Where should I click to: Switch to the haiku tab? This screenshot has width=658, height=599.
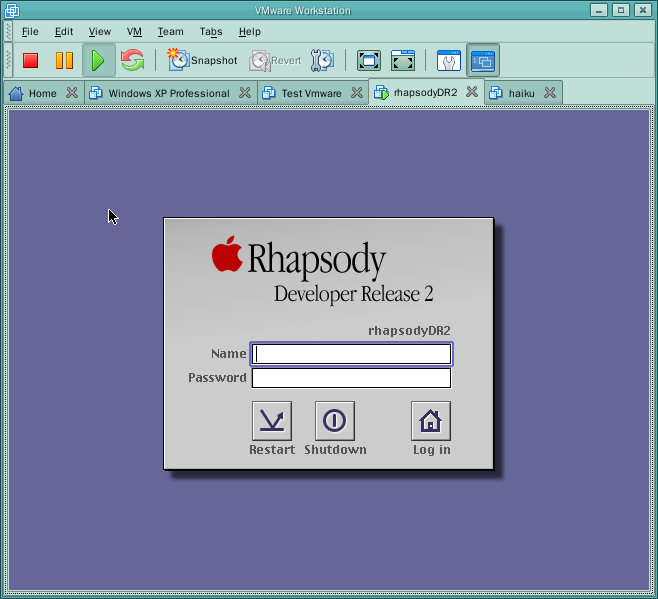click(522, 93)
